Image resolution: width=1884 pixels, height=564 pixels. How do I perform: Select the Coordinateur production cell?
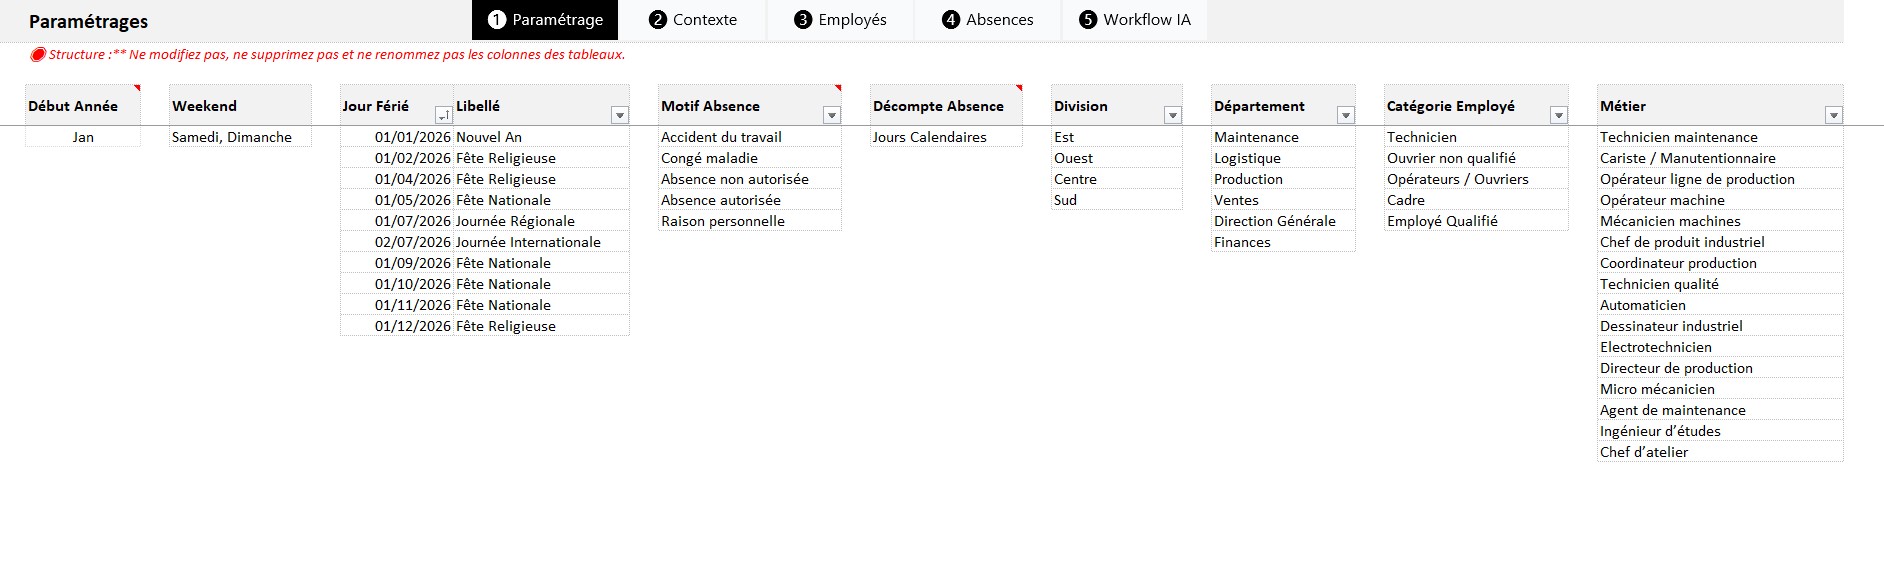click(x=1720, y=263)
